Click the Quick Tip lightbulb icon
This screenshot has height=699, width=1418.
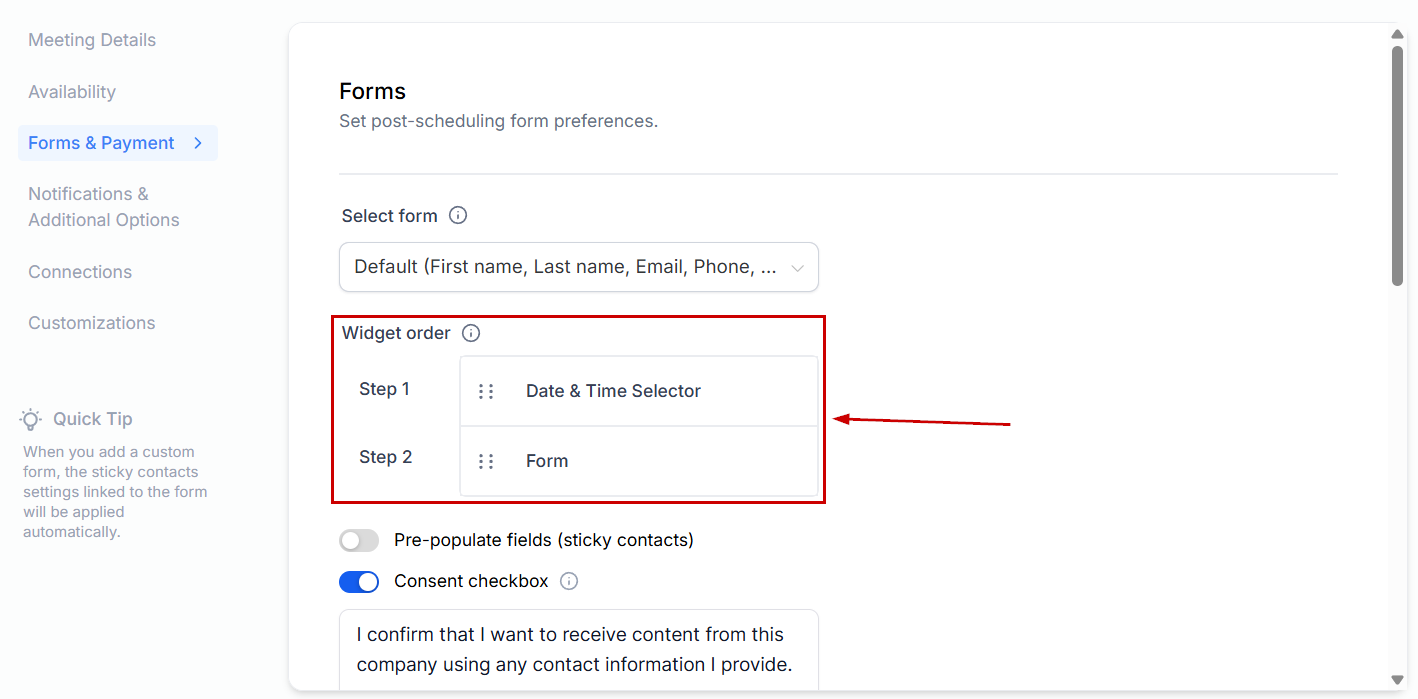pyautogui.click(x=31, y=419)
